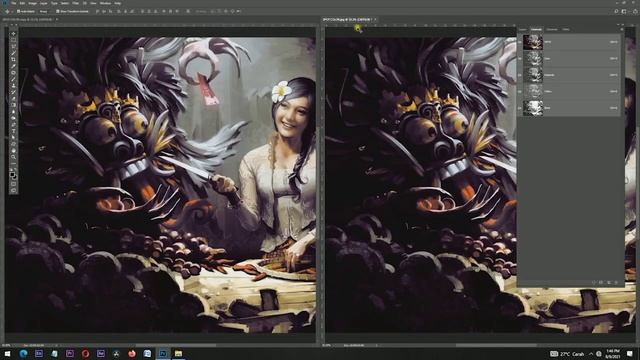640x360 pixels.
Task: Open File Explorer from taskbar
Action: coord(178,353)
